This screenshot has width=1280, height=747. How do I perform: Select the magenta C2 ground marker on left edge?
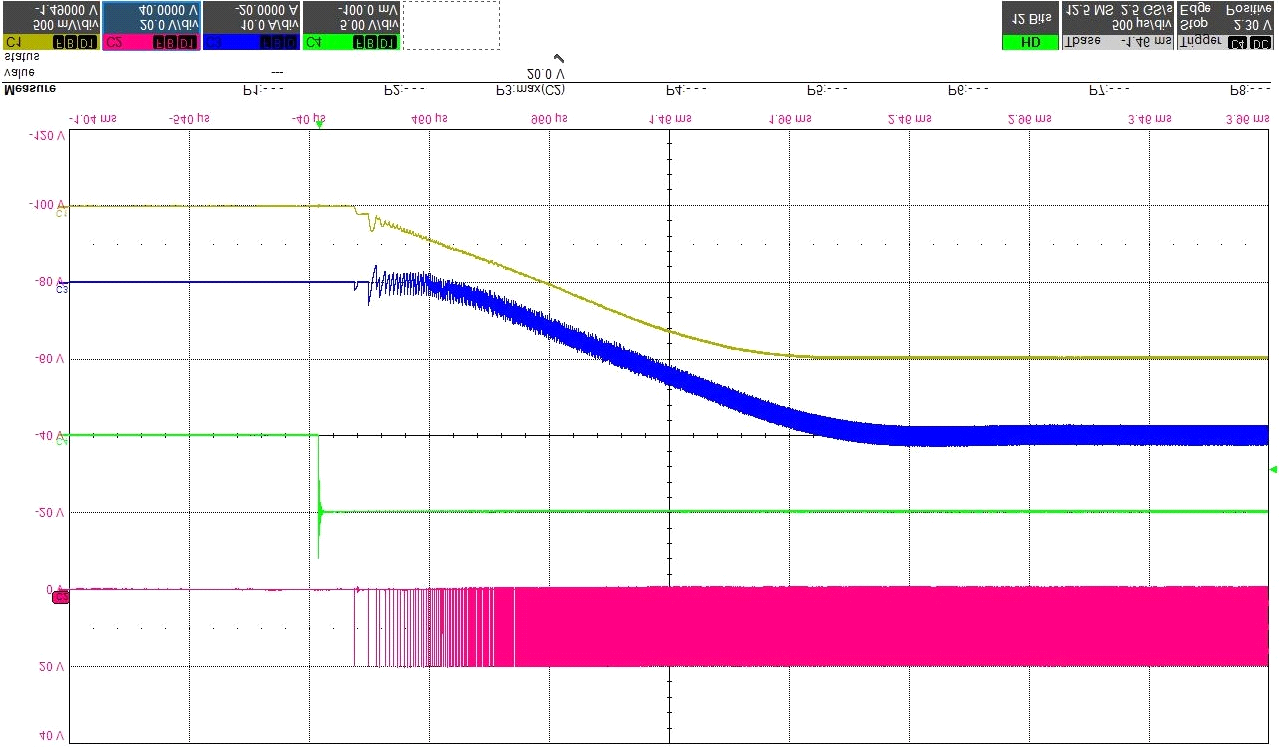point(61,596)
